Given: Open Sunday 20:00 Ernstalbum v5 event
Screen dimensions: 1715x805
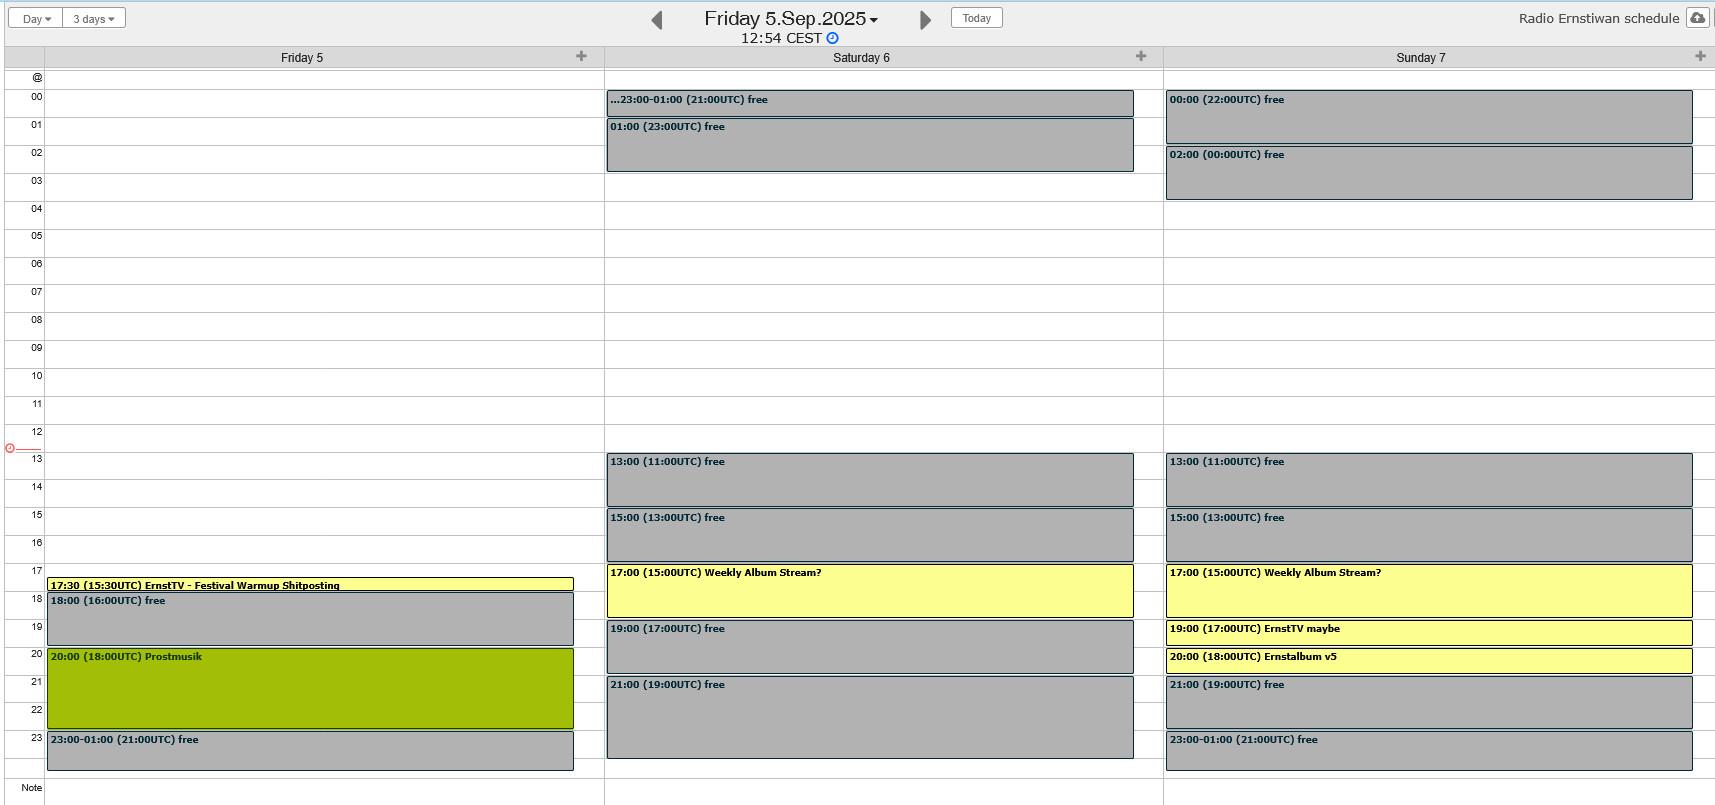Looking at the screenshot, I should click(1429, 661).
